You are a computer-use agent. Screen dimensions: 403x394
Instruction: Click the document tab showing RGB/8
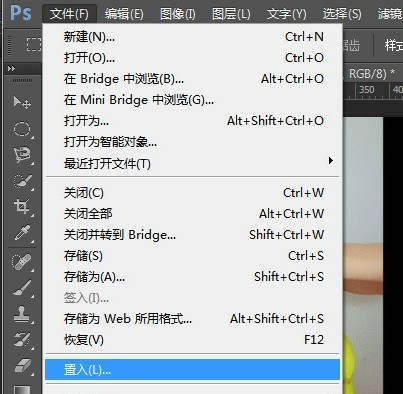(373, 73)
